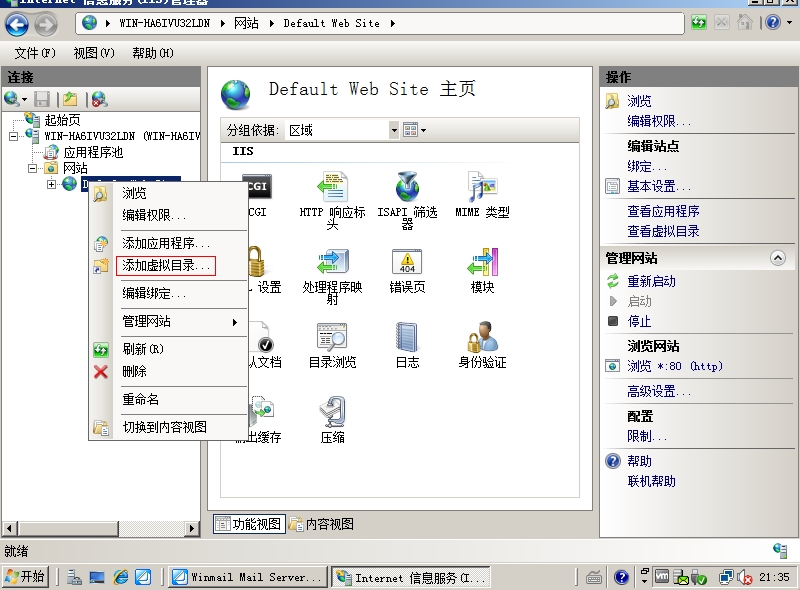Choose 删除 from the context menu
The image size is (800, 590).
pyautogui.click(x=134, y=372)
